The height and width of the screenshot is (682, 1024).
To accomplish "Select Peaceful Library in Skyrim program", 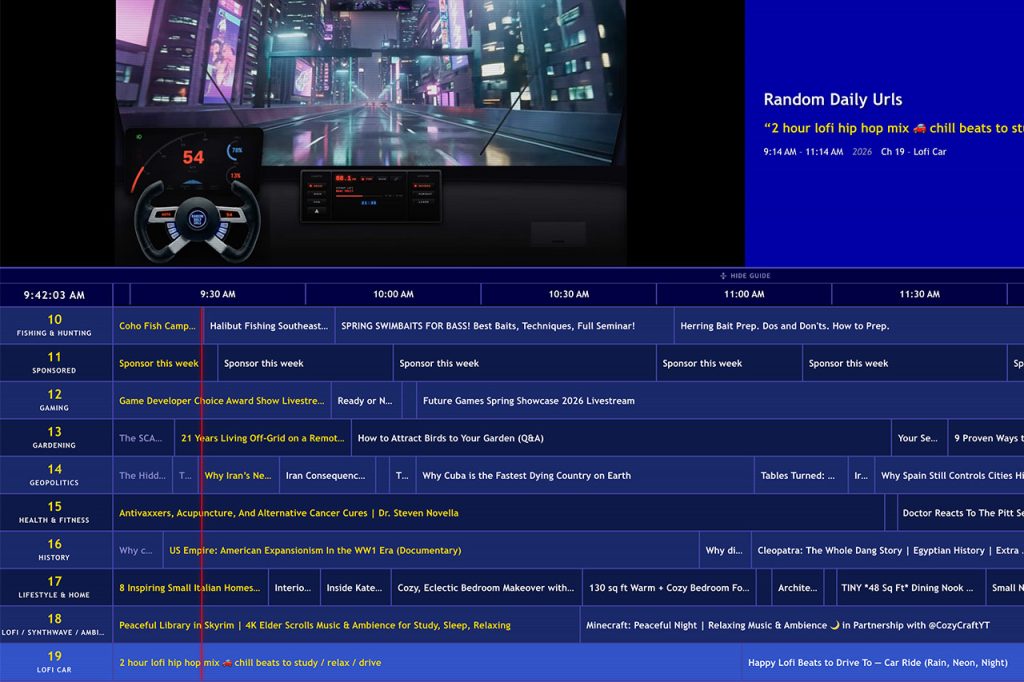I will tap(315, 625).
